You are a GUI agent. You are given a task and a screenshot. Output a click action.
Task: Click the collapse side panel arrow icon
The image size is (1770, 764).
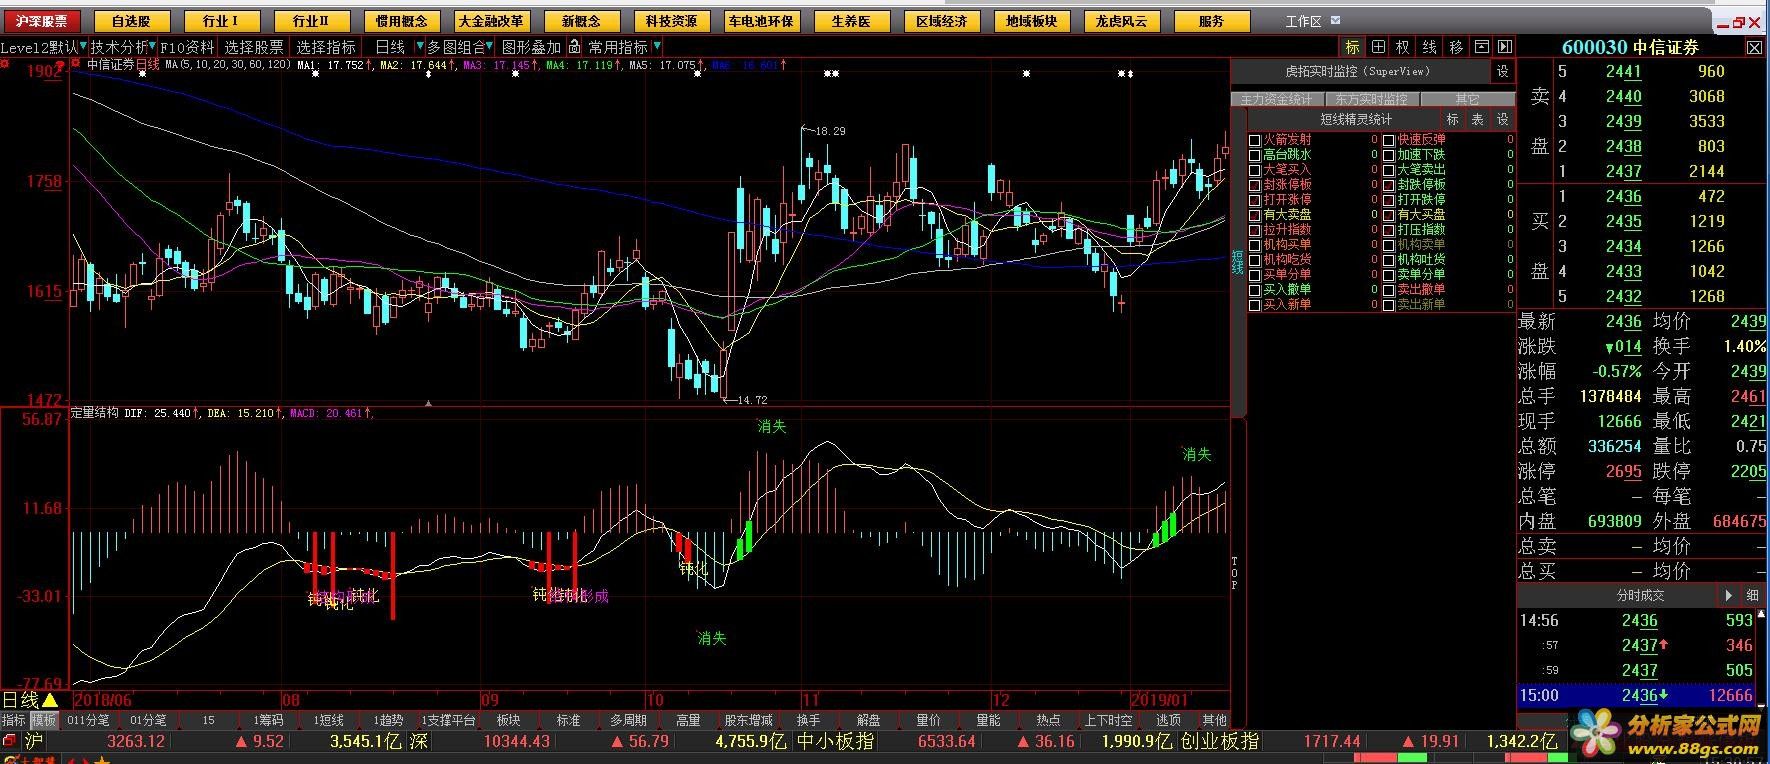click(x=1505, y=47)
